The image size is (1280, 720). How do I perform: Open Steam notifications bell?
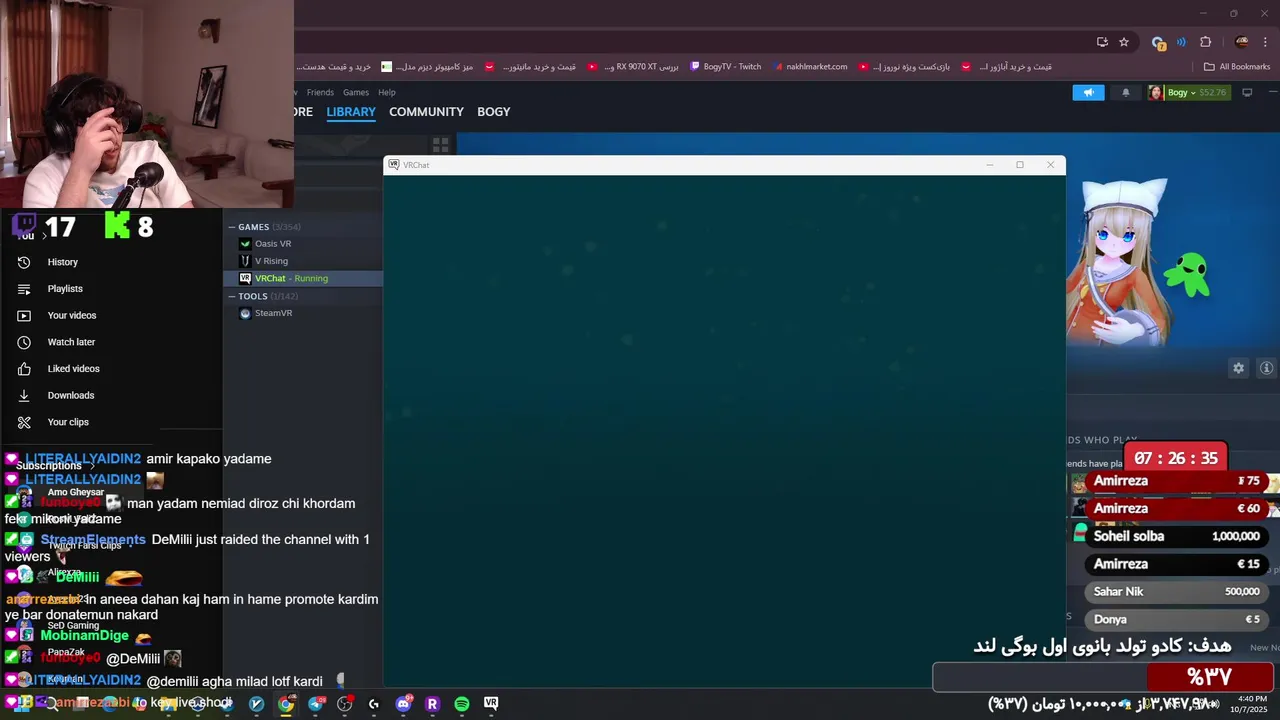point(1126,92)
